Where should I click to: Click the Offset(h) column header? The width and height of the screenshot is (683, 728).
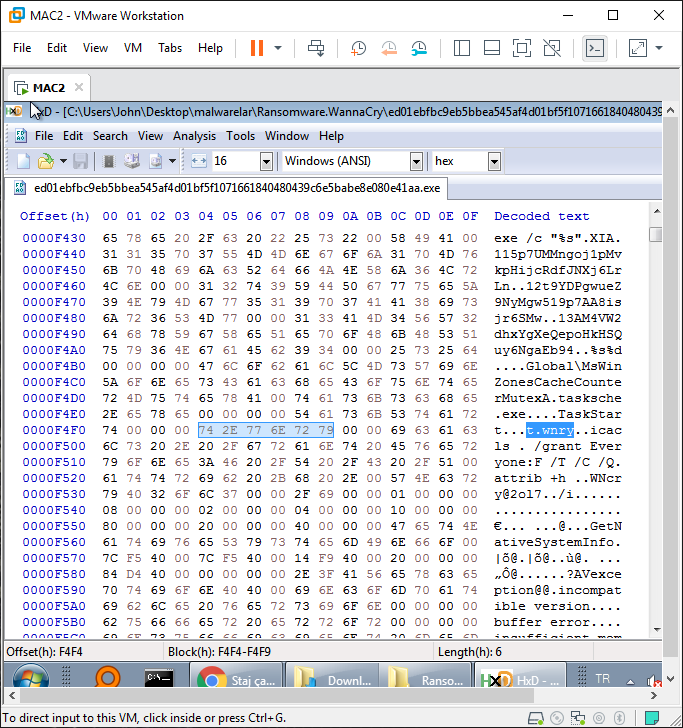tap(54, 216)
